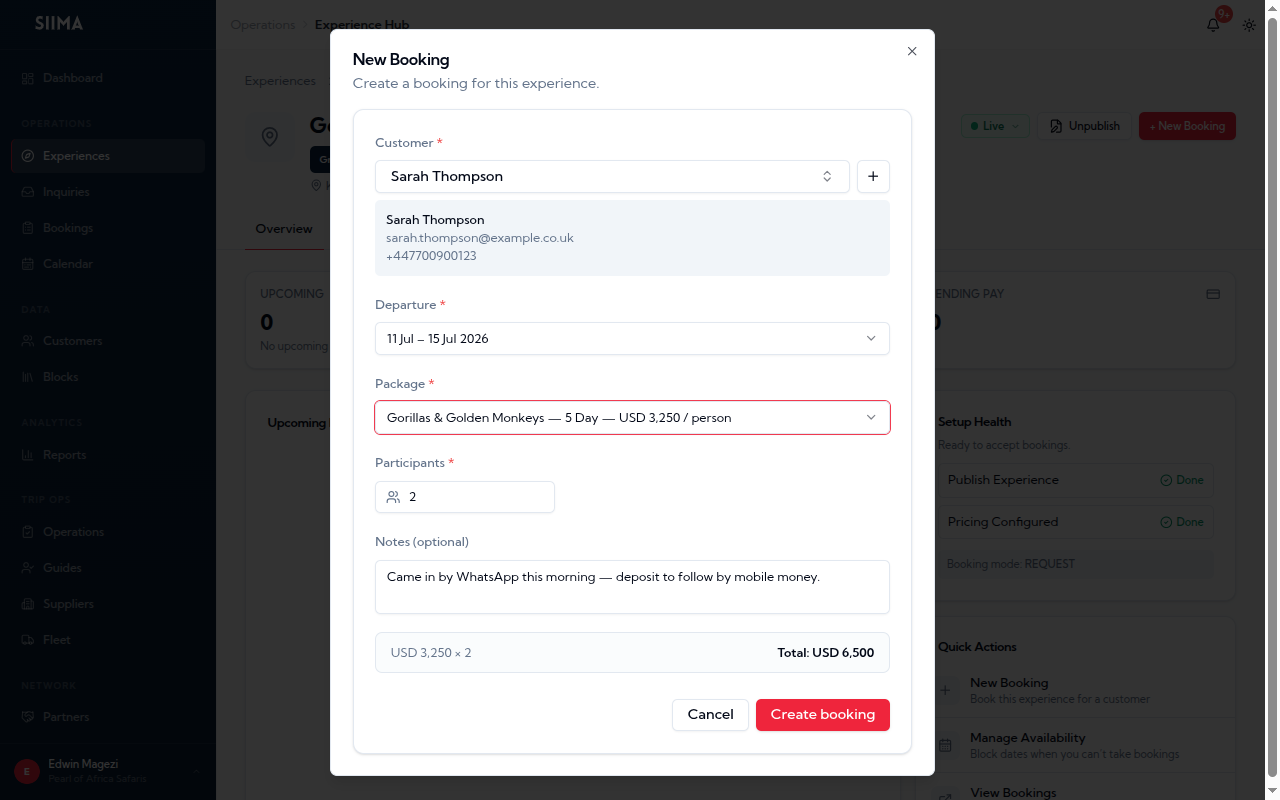Click the Blocks sidebar icon
The image size is (1280, 800).
28,377
